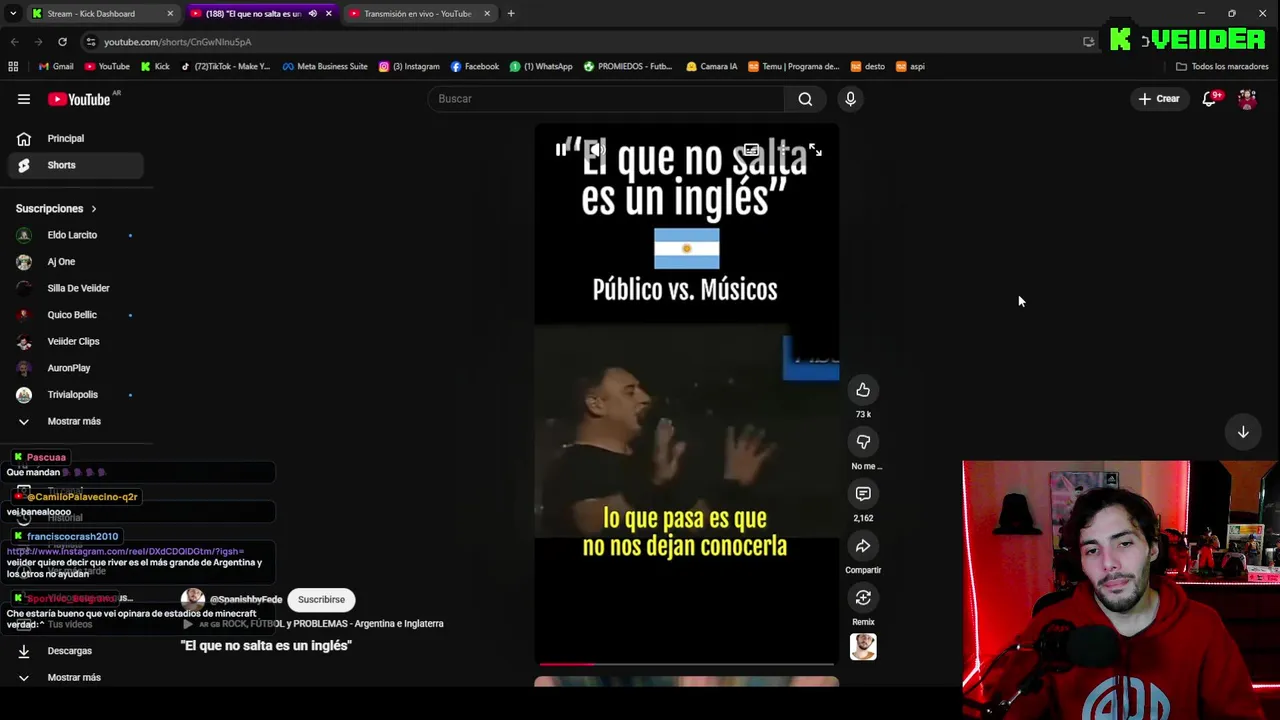Viewport: 1280px width, 720px height.
Task: Go to next short with down arrow
Action: tap(1243, 432)
